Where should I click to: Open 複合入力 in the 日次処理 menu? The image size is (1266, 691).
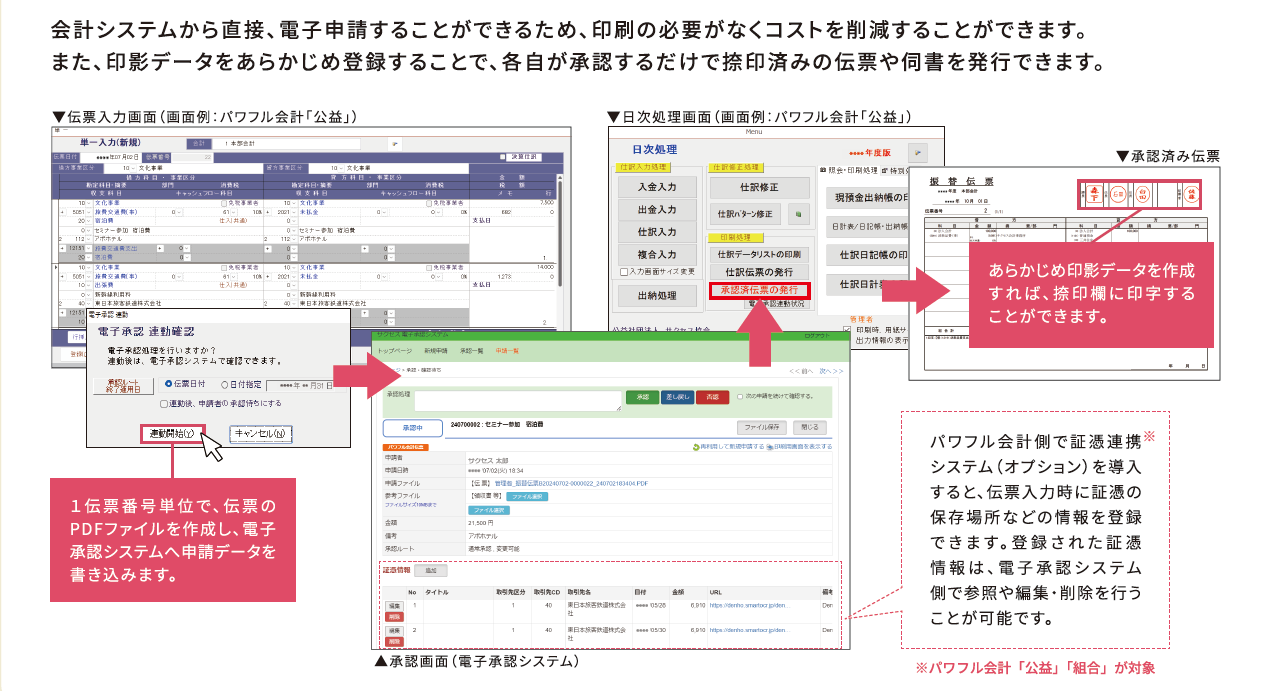[657, 255]
